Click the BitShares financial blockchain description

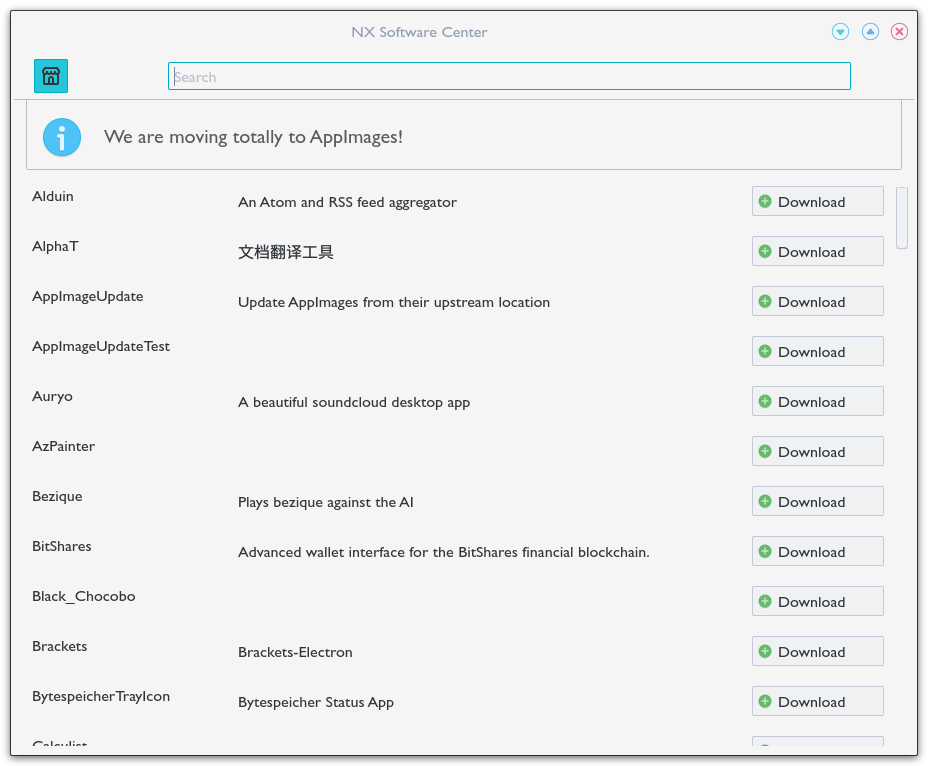tap(443, 552)
